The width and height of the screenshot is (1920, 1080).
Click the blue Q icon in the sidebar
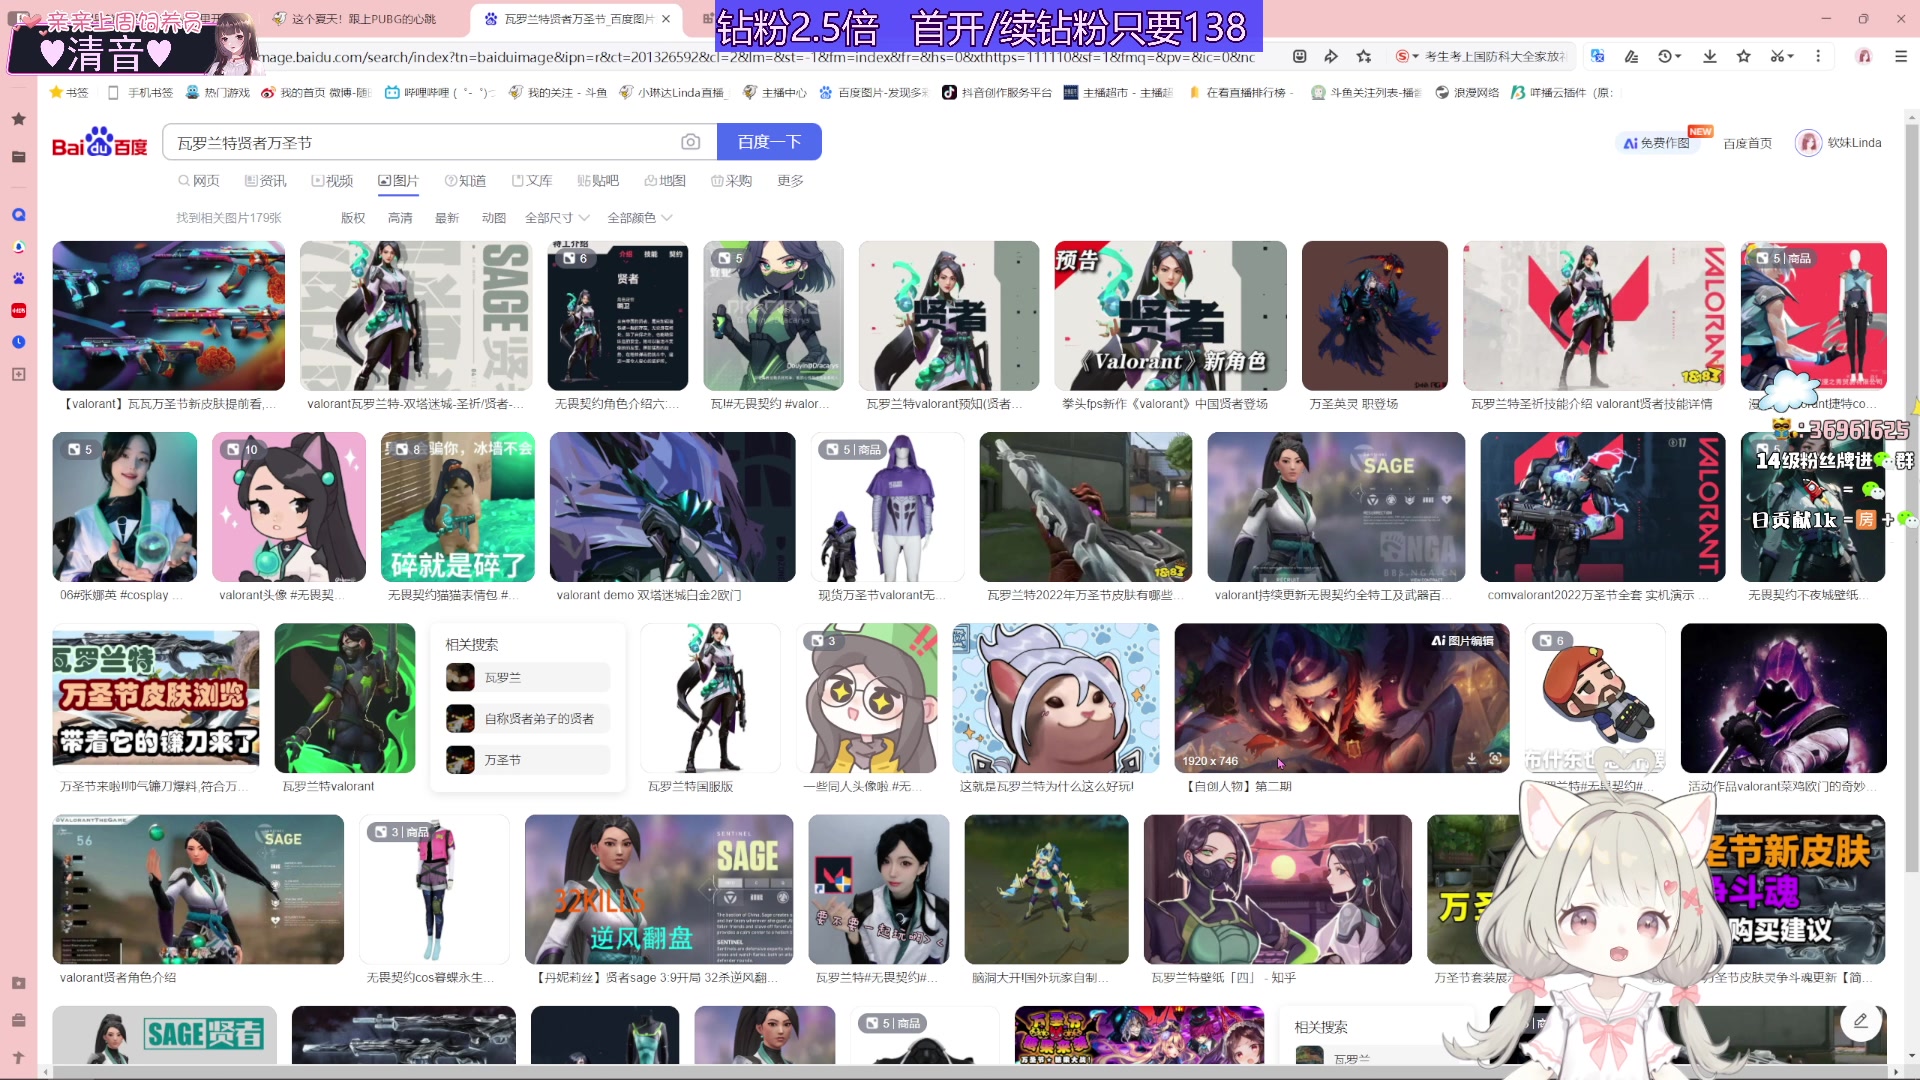point(18,215)
